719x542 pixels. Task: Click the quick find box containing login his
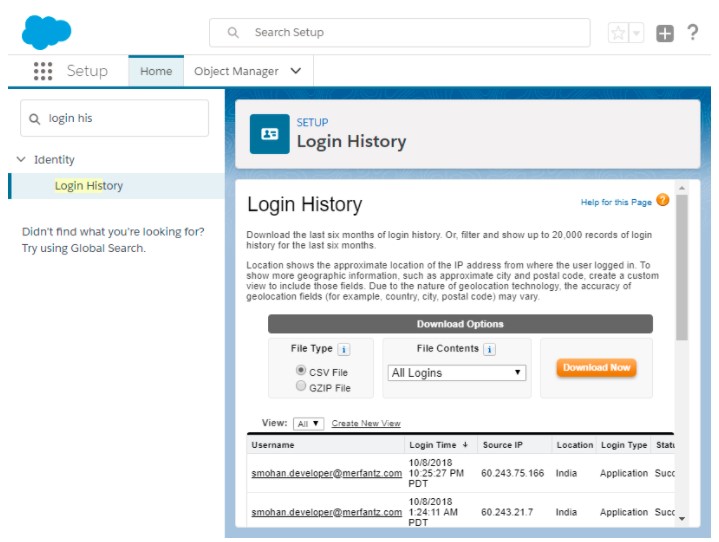[x=115, y=118]
